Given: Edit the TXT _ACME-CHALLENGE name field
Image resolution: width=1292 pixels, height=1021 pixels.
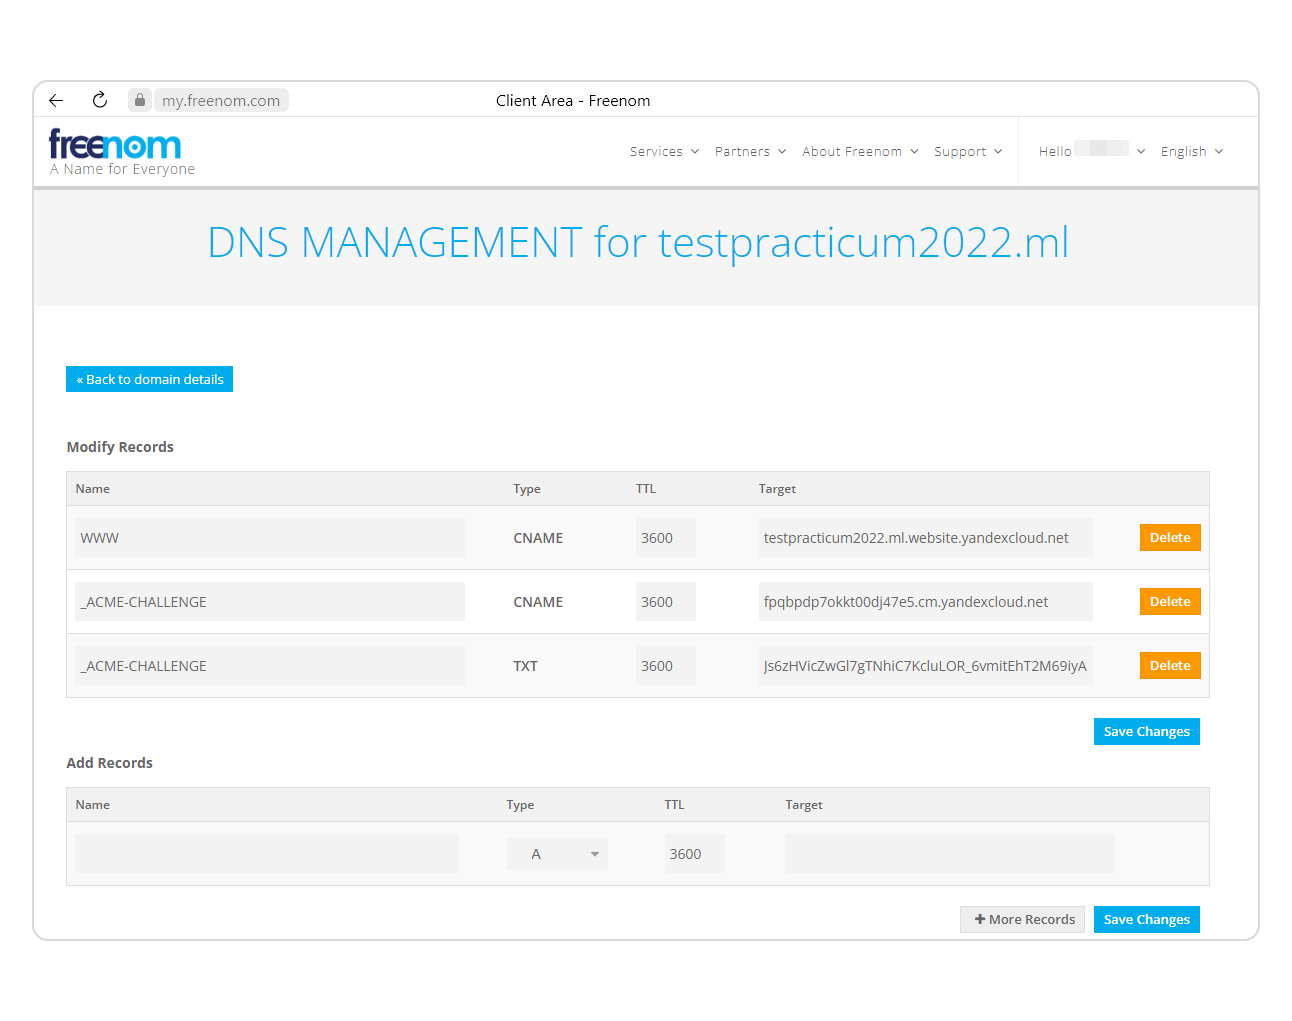Looking at the screenshot, I should click(x=270, y=666).
